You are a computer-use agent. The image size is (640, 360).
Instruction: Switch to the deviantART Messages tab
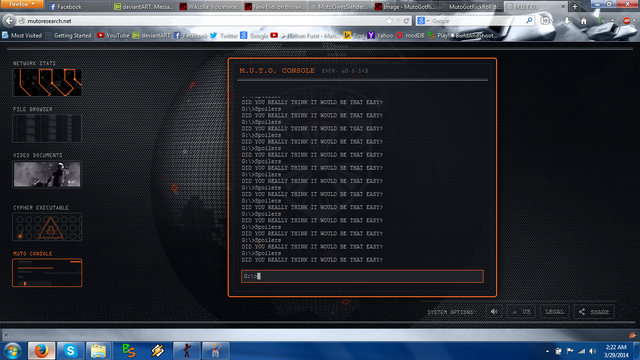(x=143, y=7)
